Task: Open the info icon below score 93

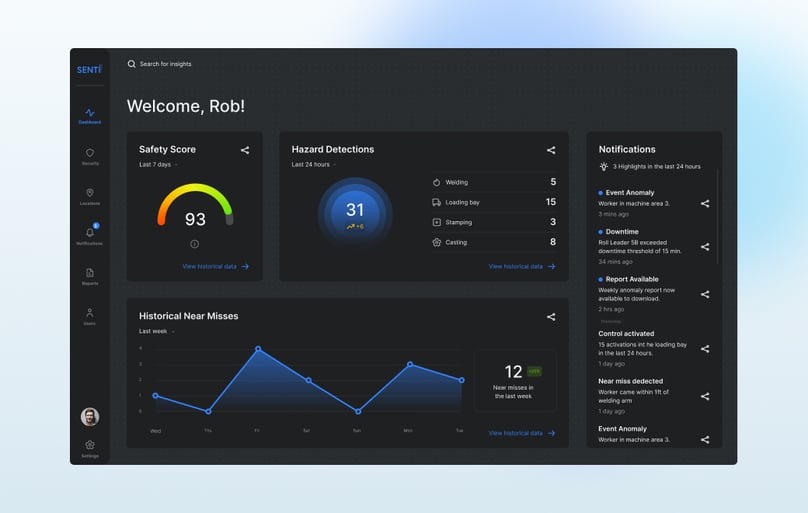Action: pyautogui.click(x=194, y=244)
